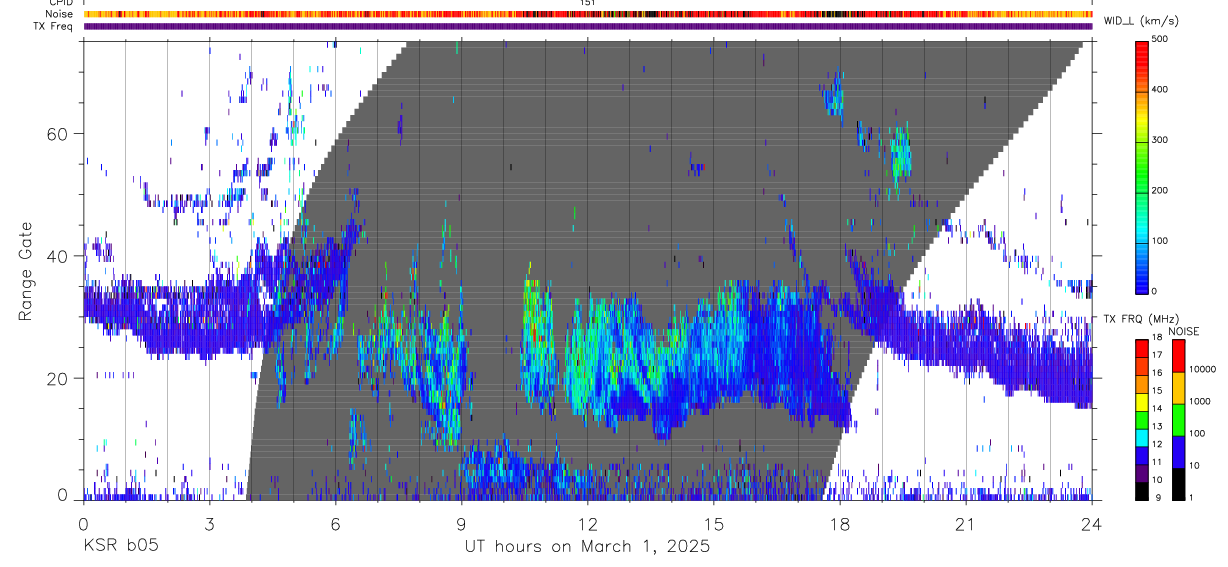Click the TX FRQ frequency color bar

point(1143,419)
